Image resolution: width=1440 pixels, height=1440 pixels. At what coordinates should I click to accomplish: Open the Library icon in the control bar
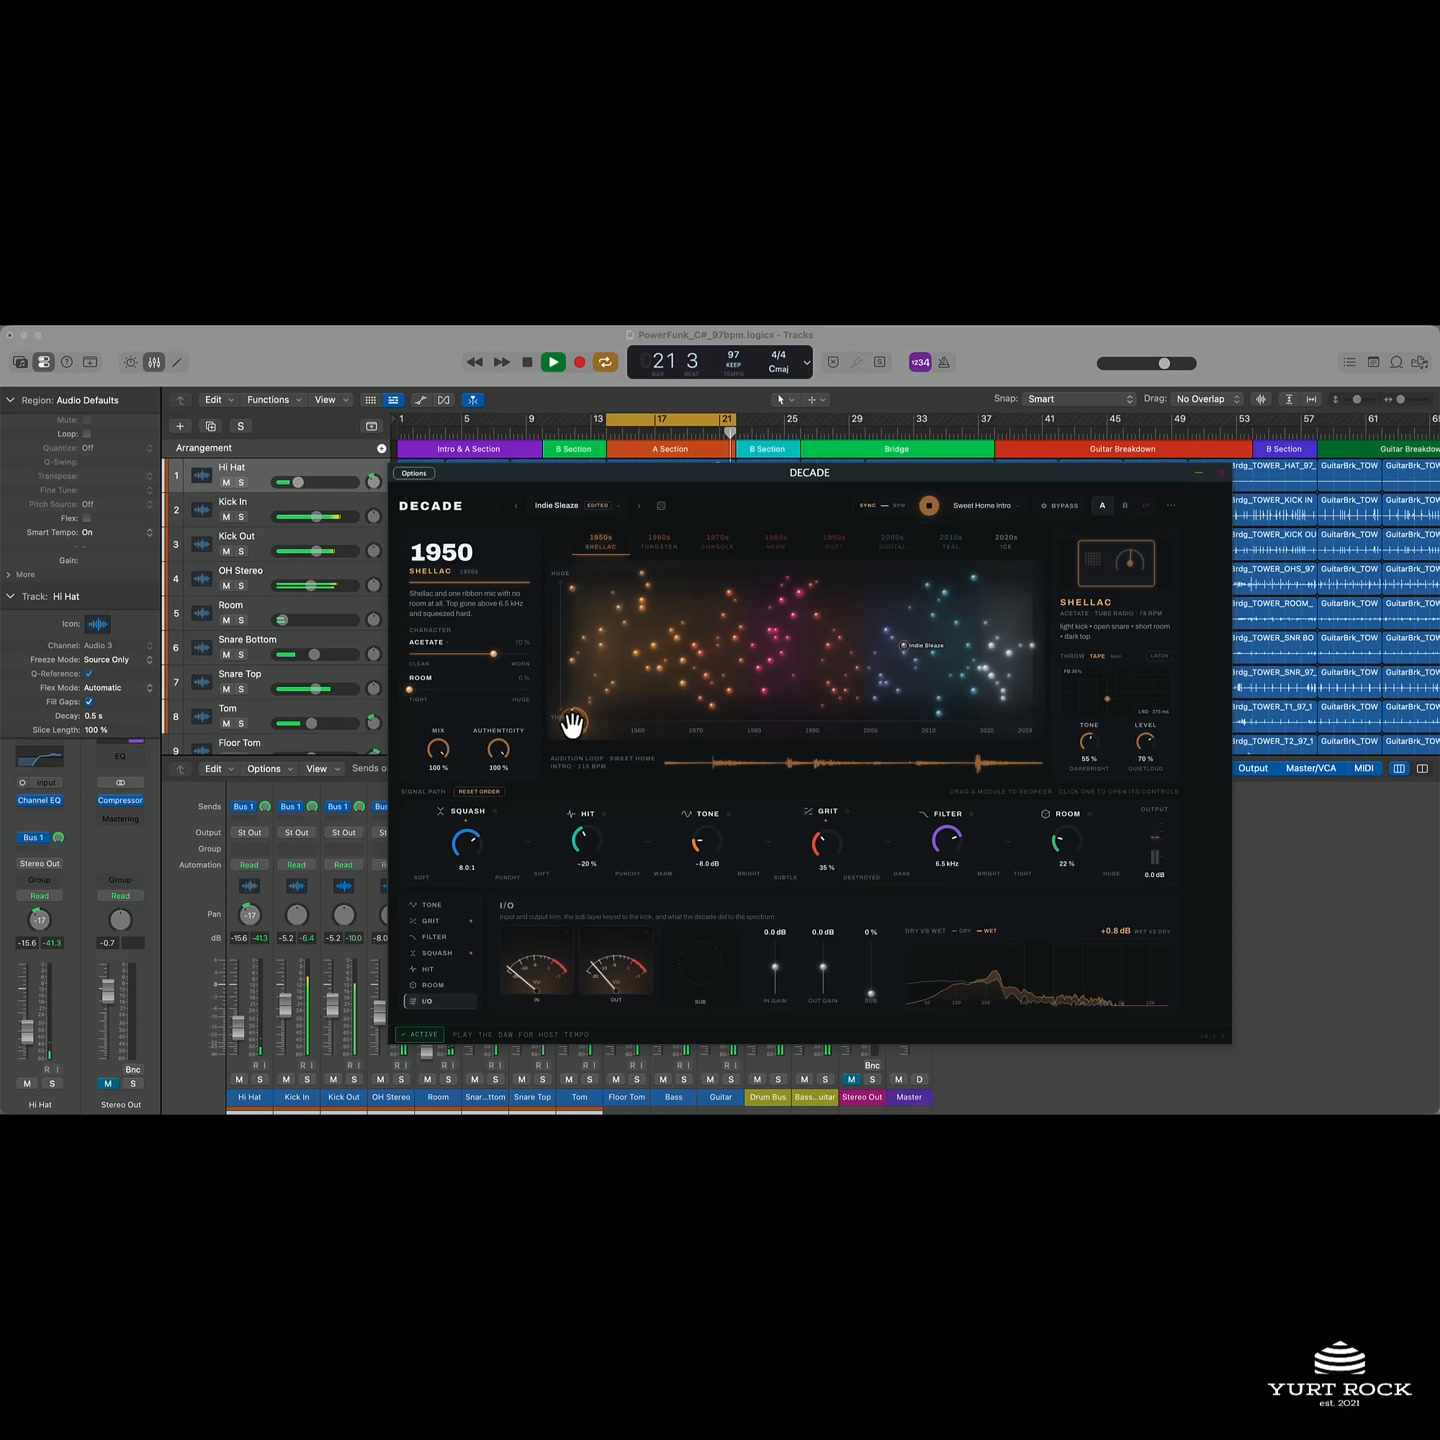tap(20, 362)
